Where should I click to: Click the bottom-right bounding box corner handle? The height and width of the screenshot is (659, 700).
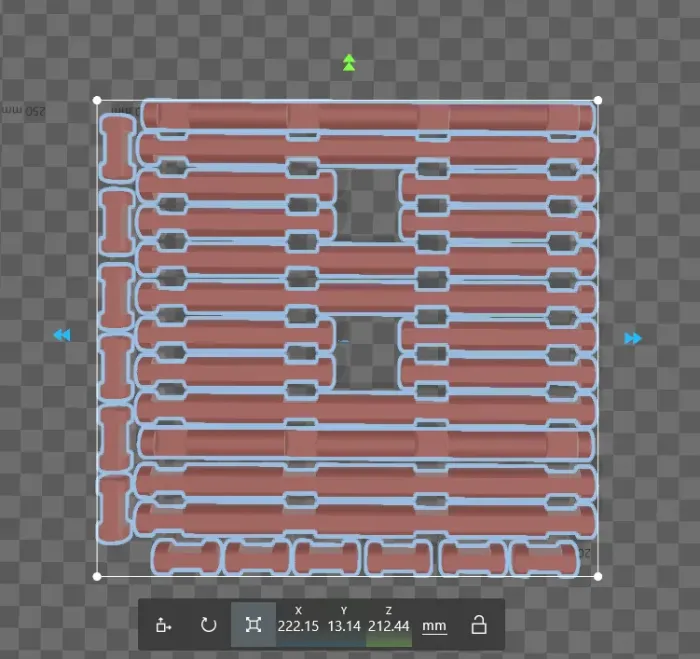[x=598, y=576]
